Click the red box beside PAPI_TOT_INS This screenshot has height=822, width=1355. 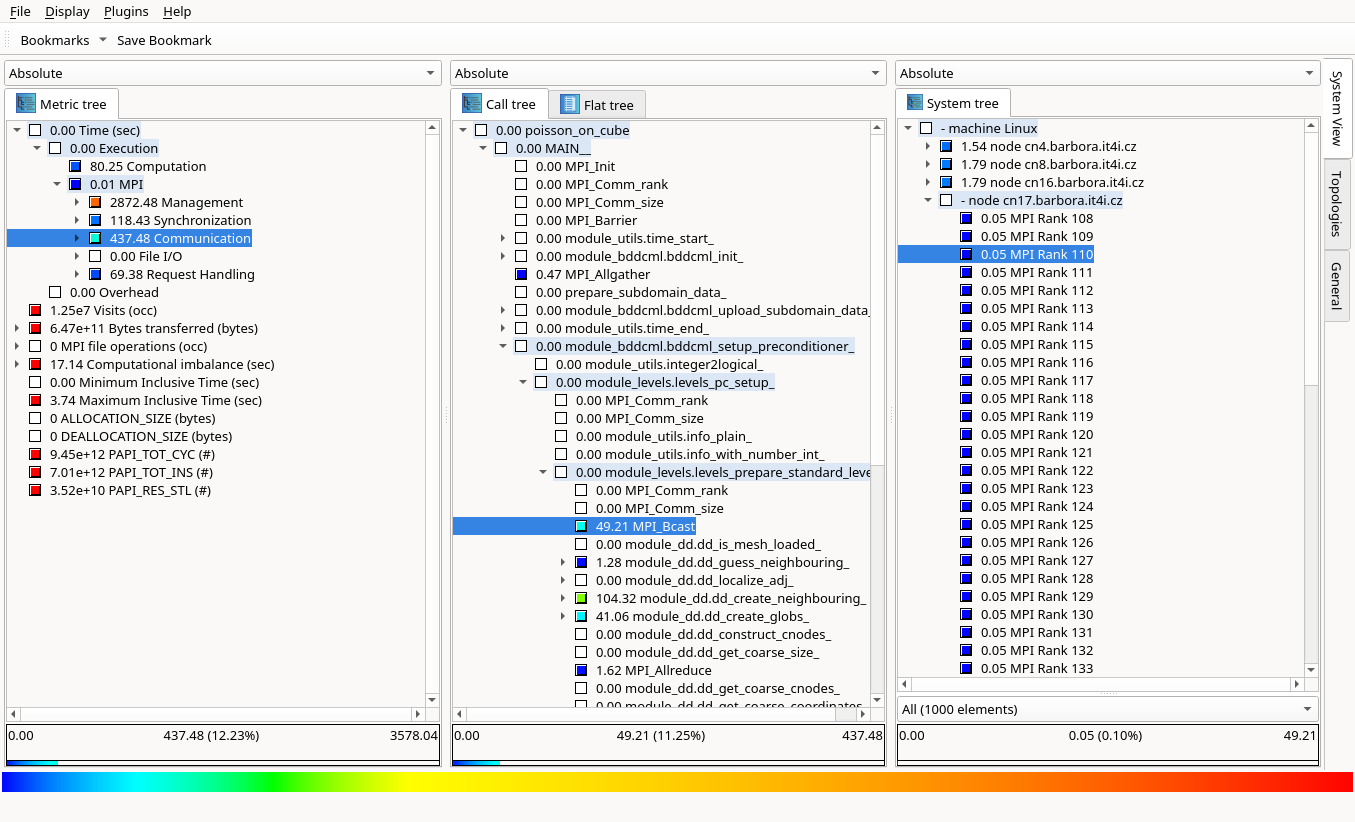tap(35, 473)
